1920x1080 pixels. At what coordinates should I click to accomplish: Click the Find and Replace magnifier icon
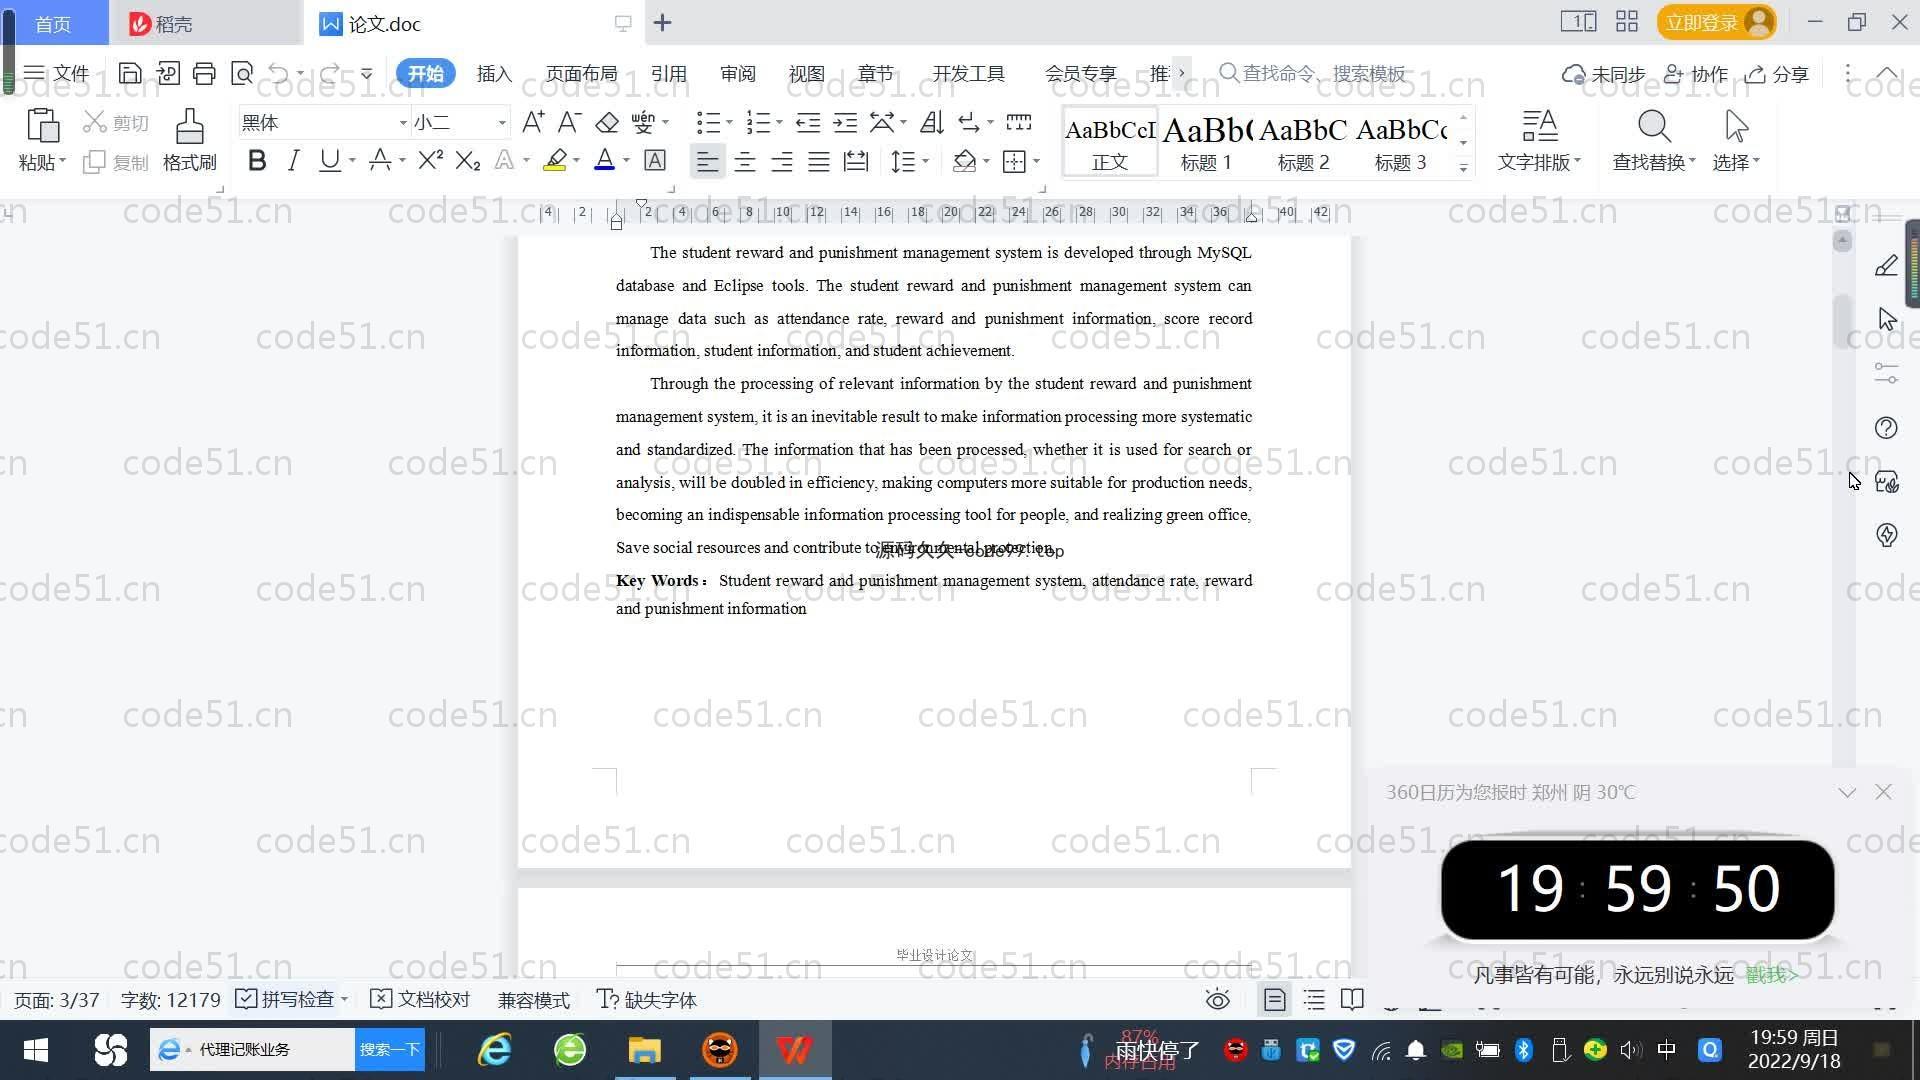click(1653, 128)
